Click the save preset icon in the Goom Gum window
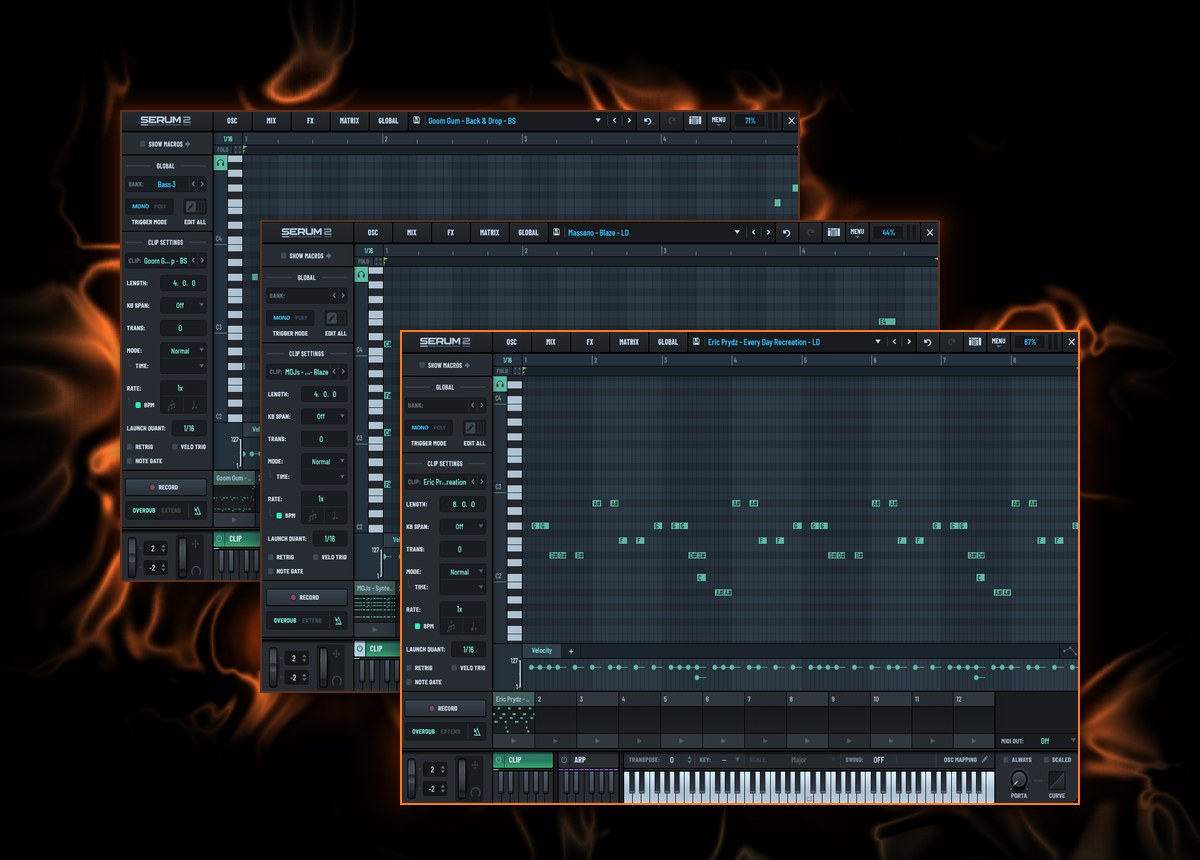1200x860 pixels. [x=416, y=121]
